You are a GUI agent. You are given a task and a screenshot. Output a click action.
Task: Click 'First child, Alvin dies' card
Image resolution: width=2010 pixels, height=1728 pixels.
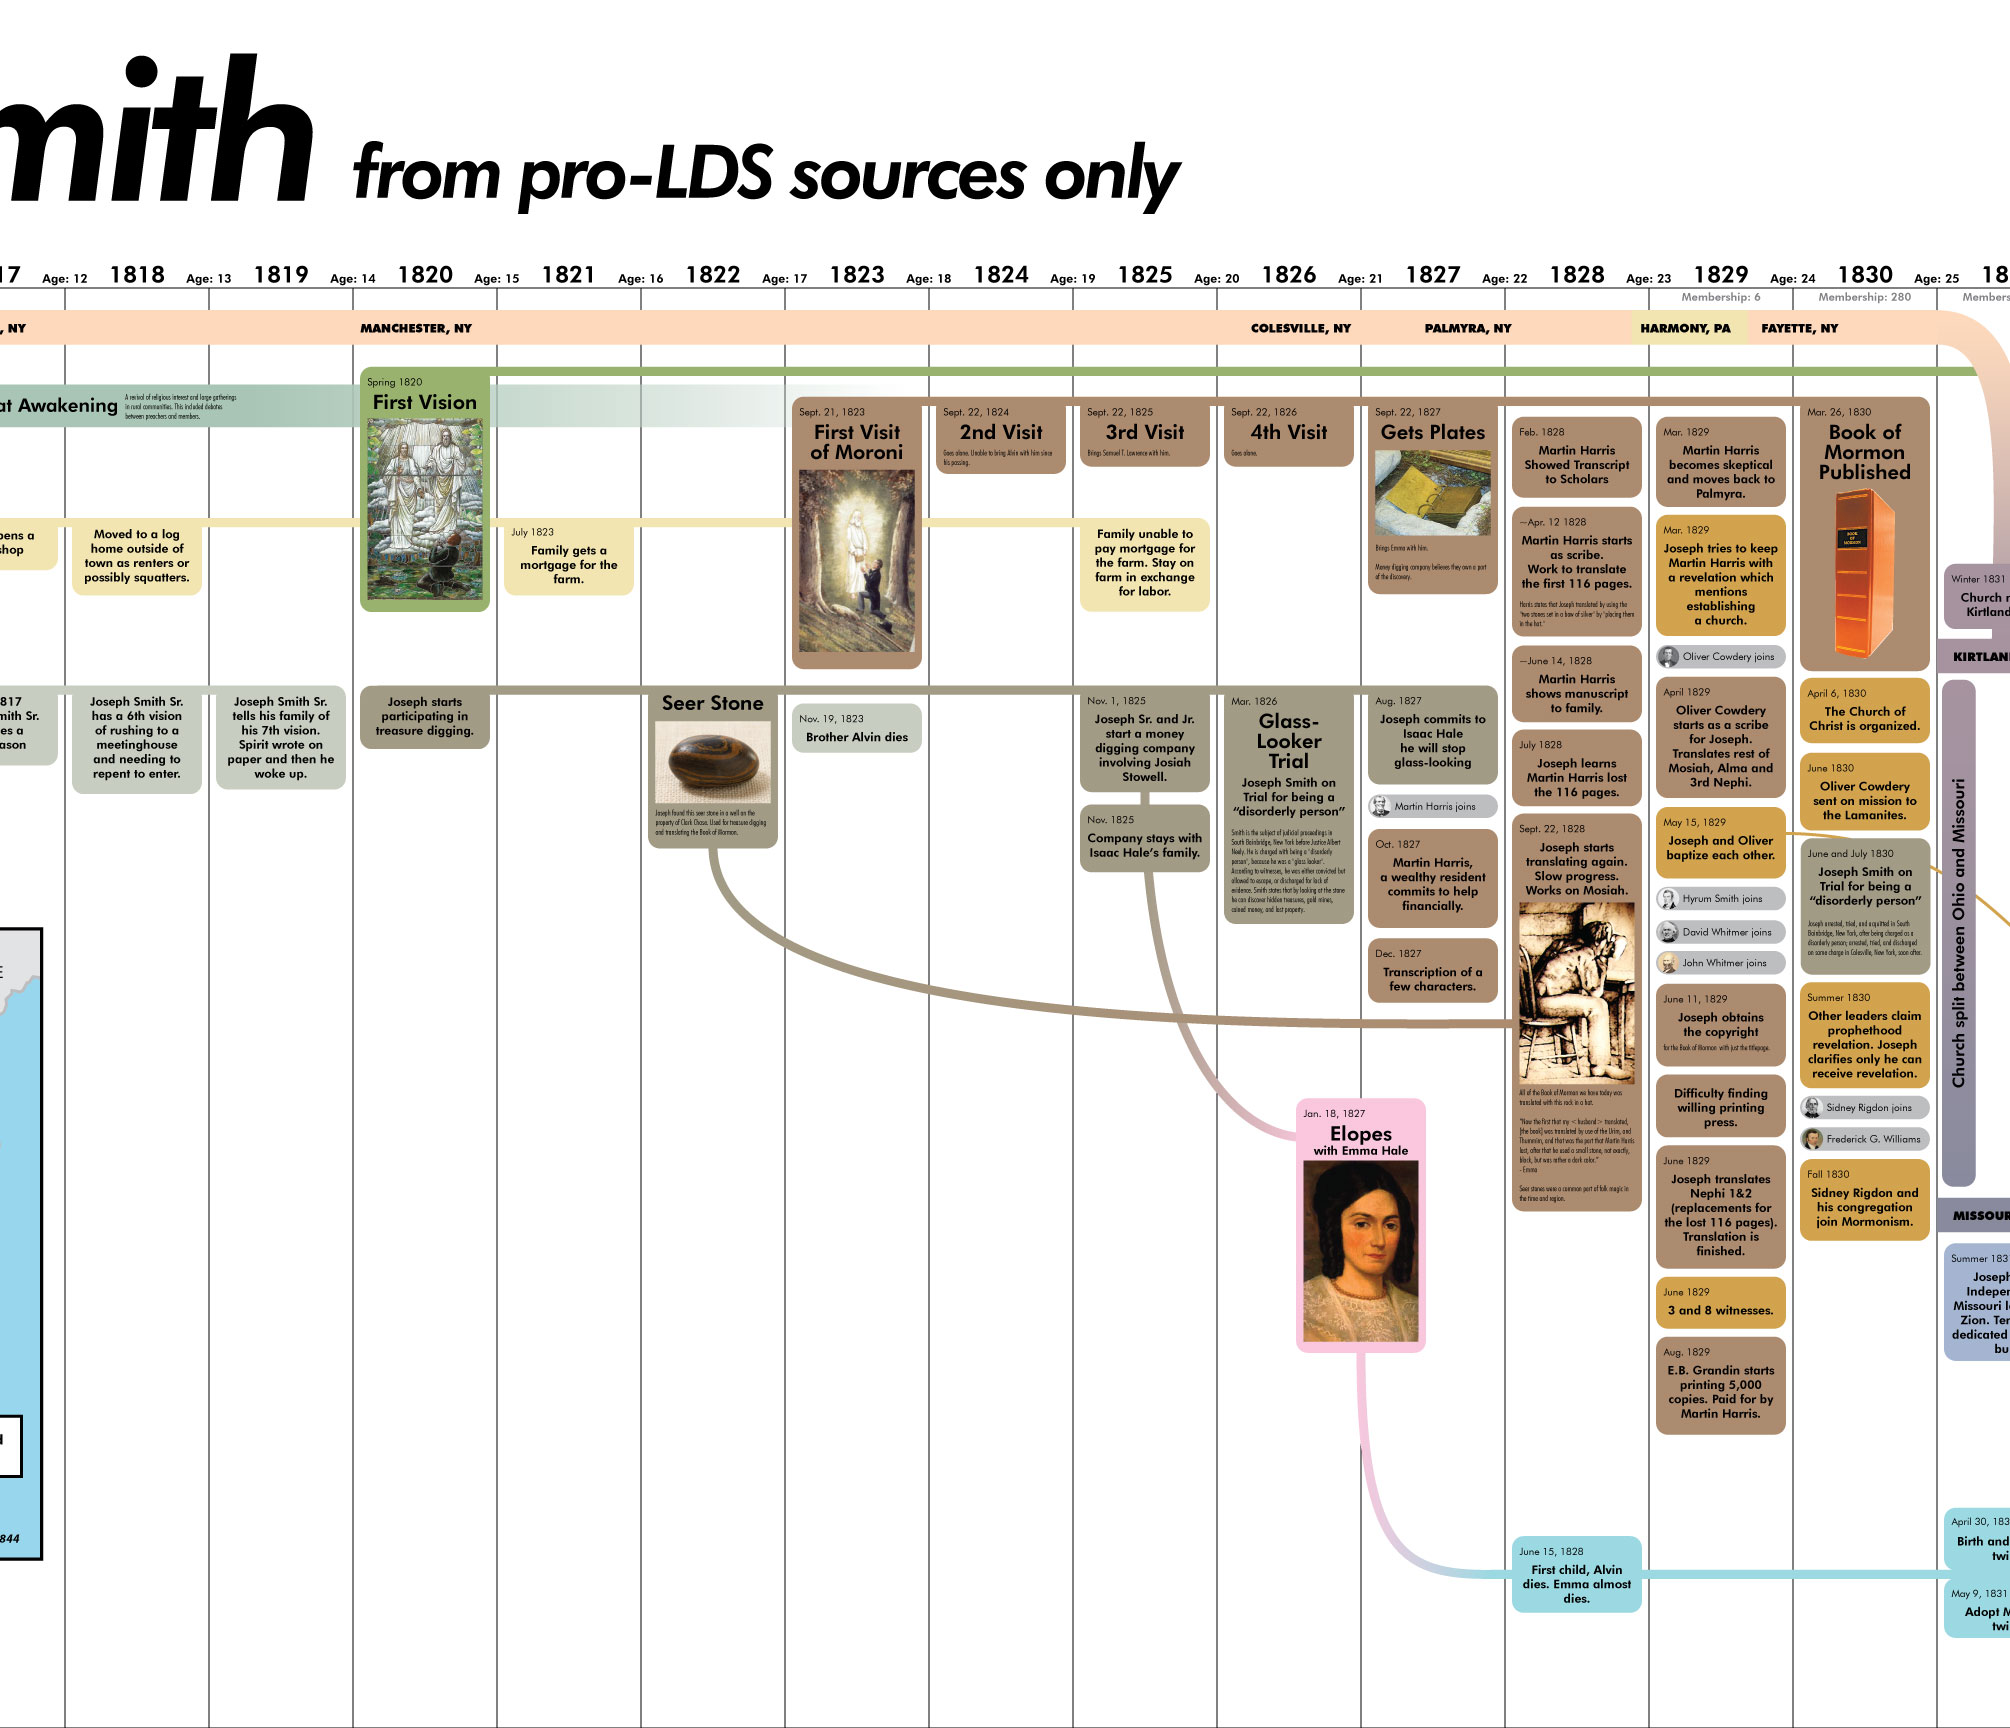(1577, 1574)
